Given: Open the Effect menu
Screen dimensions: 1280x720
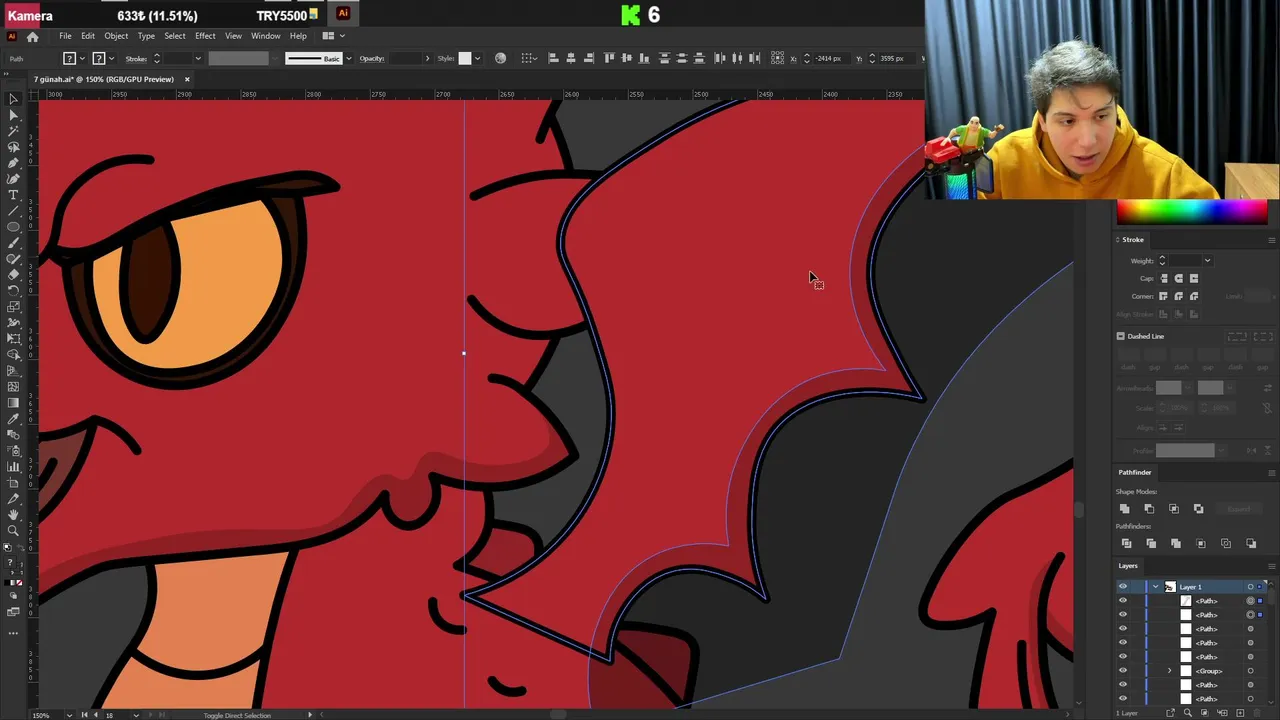Looking at the screenshot, I should click(x=205, y=36).
